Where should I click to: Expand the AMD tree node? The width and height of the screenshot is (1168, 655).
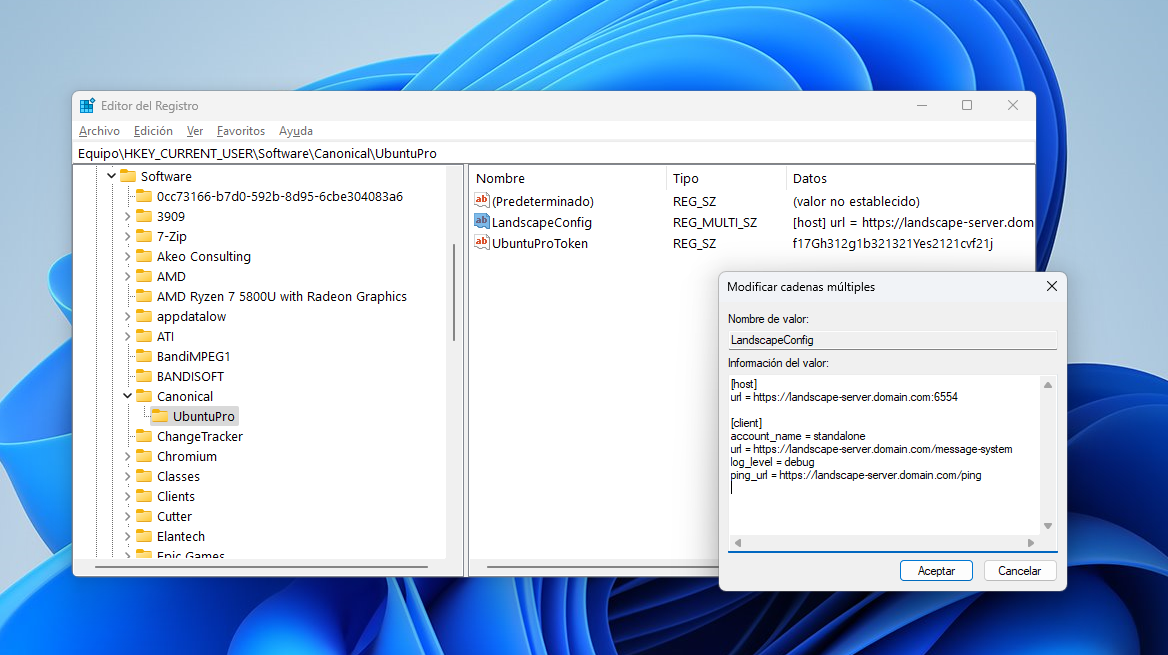[x=126, y=276]
